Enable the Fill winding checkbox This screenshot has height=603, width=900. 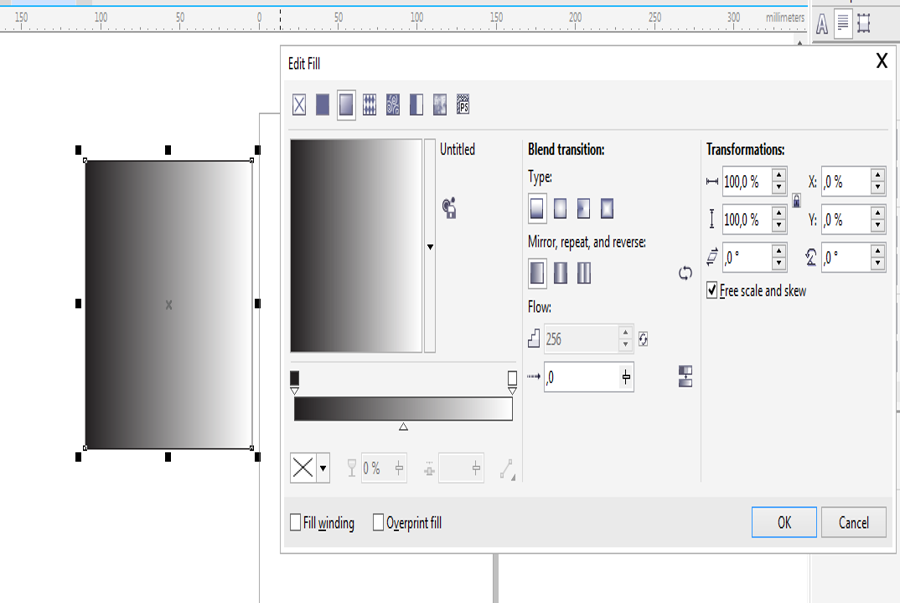(296, 522)
